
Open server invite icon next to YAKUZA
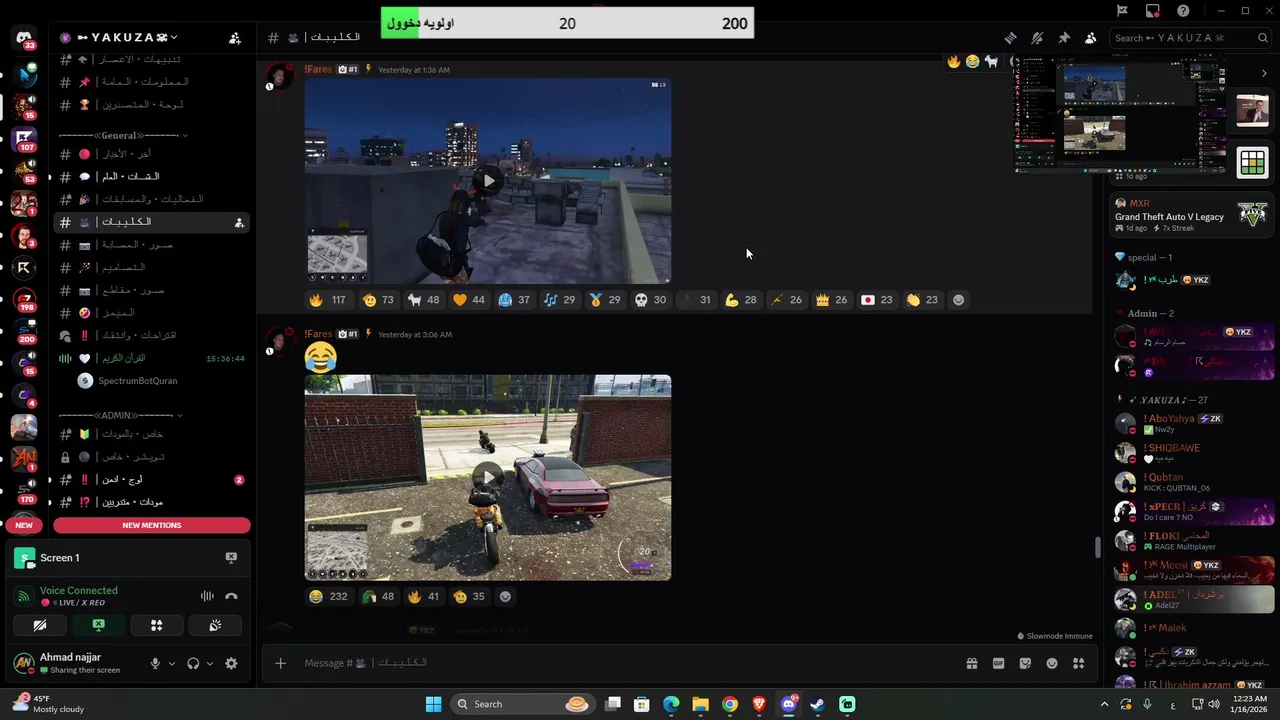click(234, 38)
